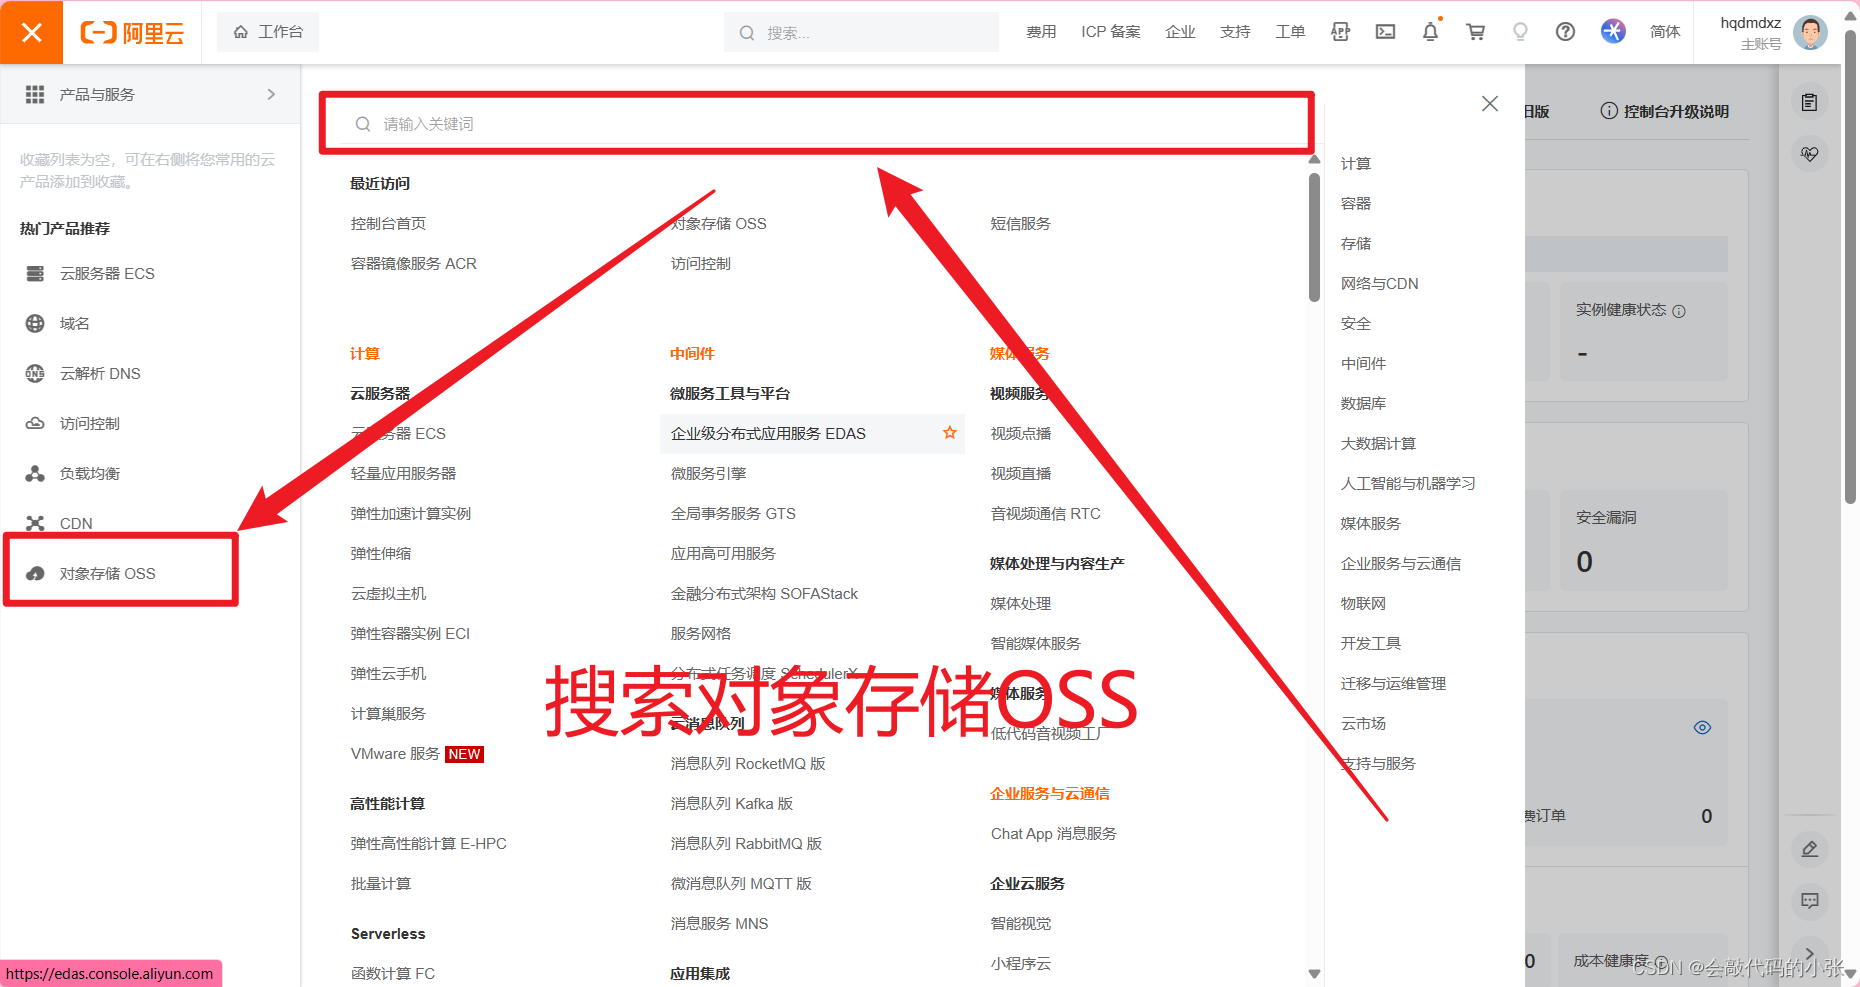1860x987 pixels.
Task: Jump to 数据库 category
Action: [1363, 404]
